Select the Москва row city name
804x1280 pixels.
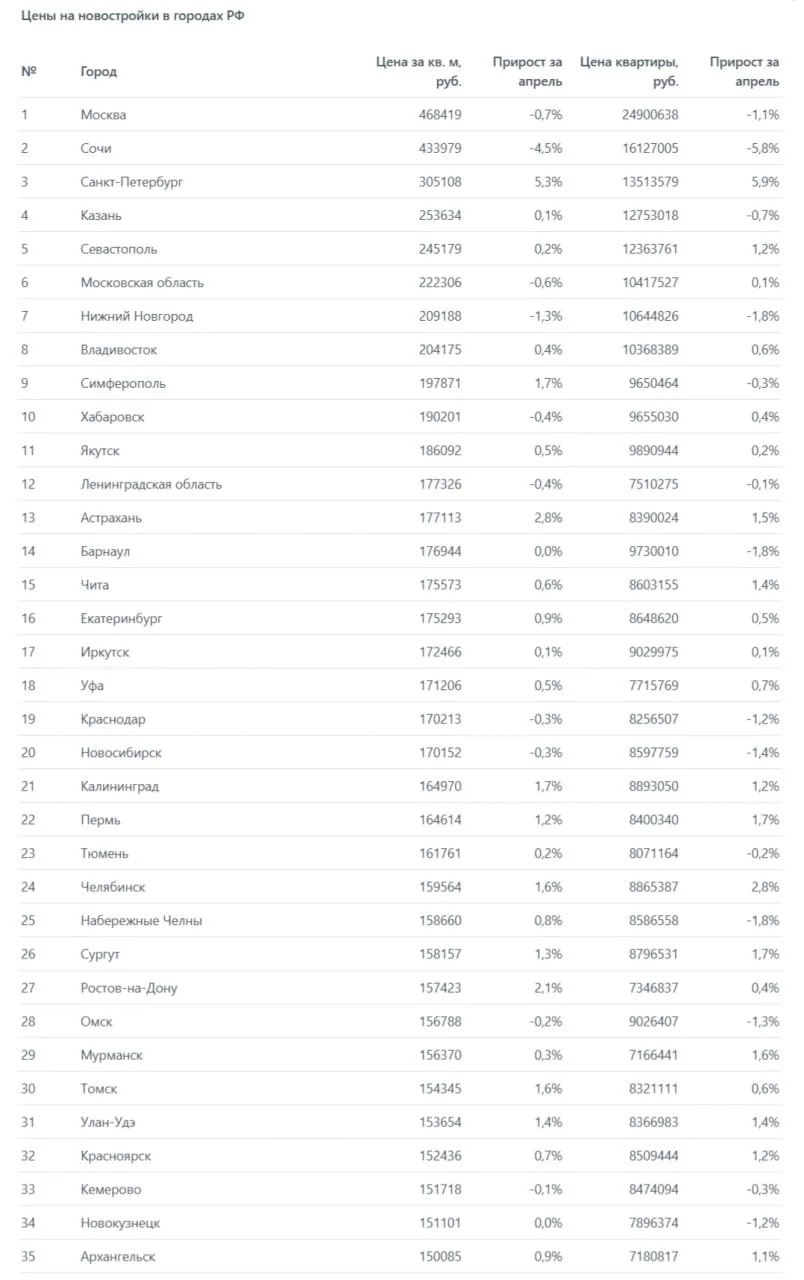click(103, 115)
